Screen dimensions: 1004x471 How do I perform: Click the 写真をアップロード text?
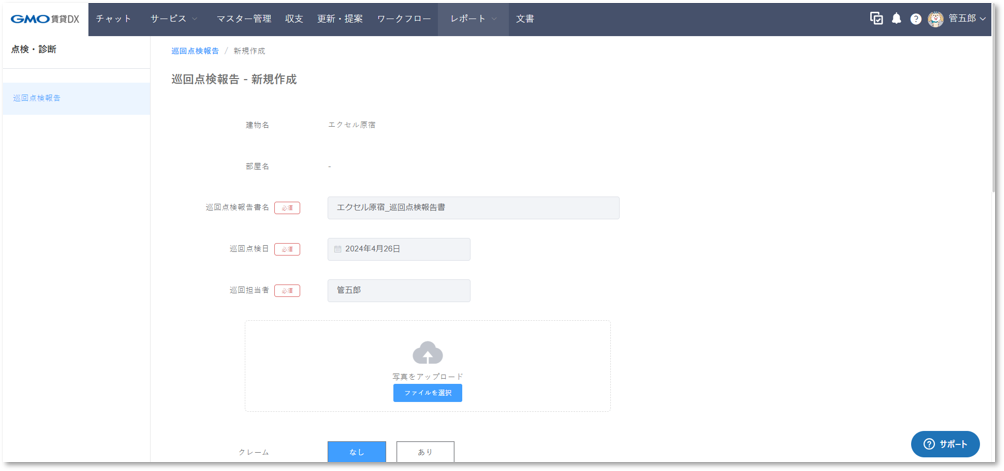tap(428, 376)
